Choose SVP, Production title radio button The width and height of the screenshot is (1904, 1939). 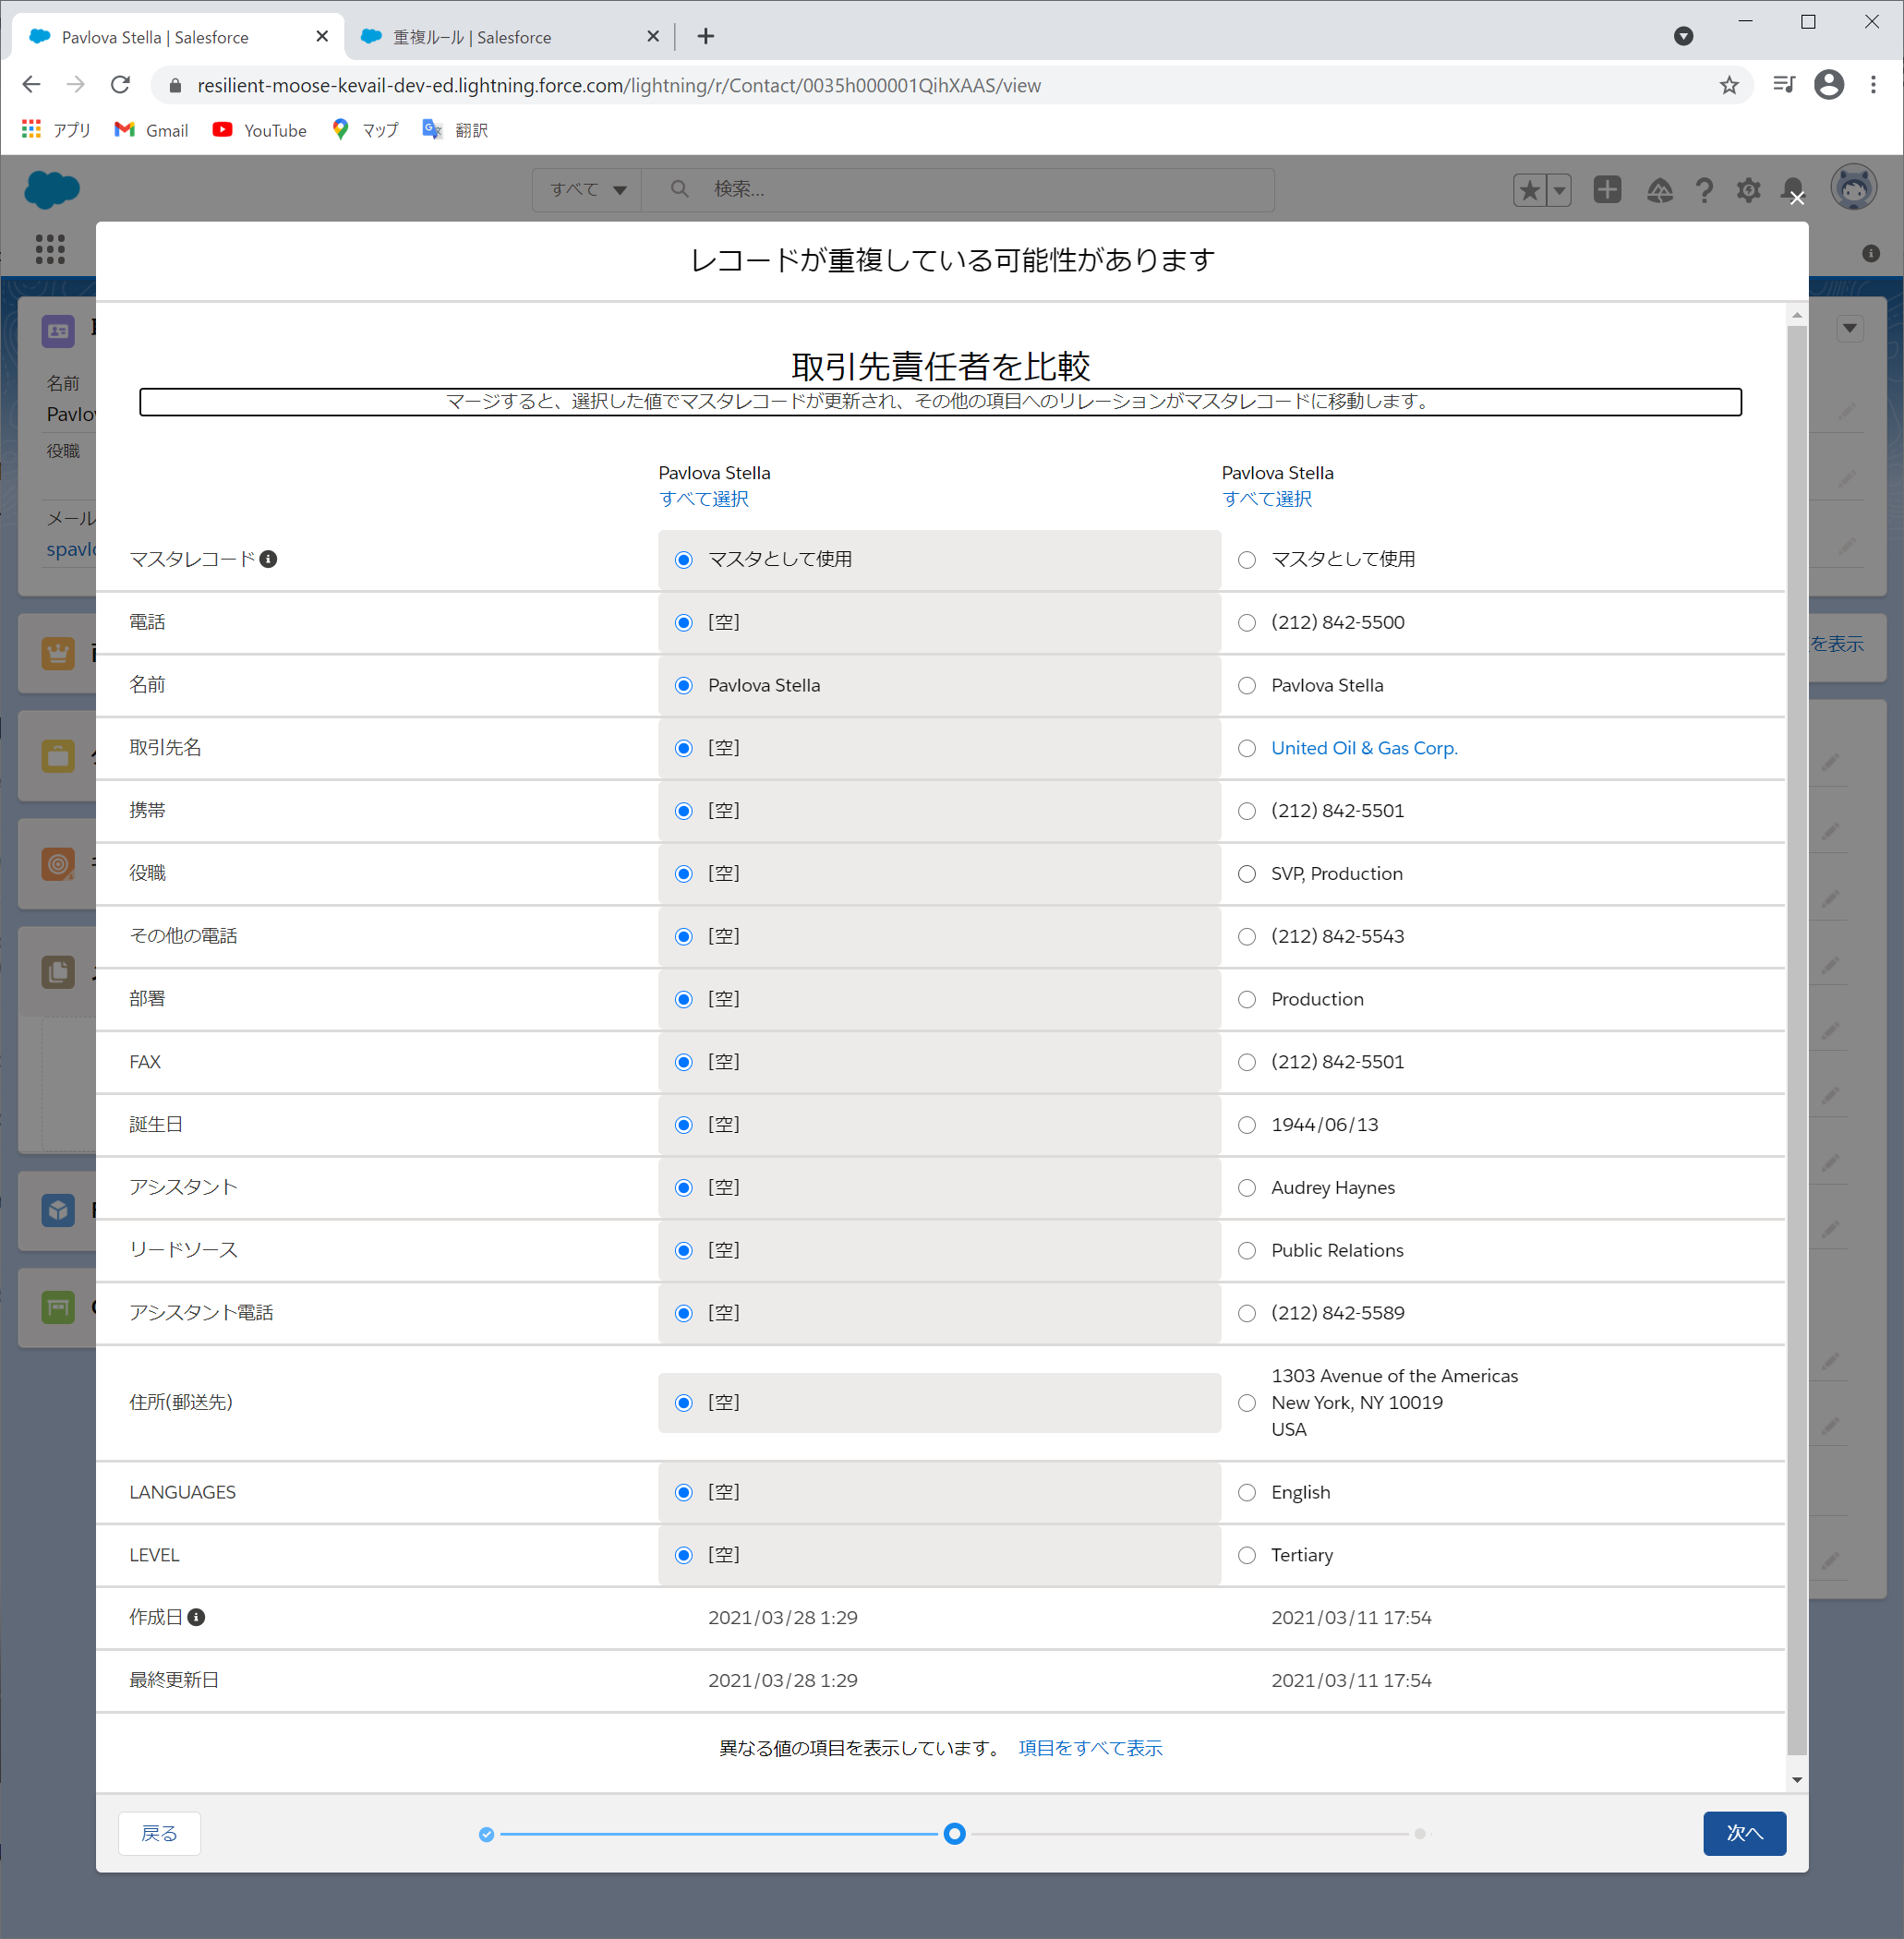[x=1247, y=874]
